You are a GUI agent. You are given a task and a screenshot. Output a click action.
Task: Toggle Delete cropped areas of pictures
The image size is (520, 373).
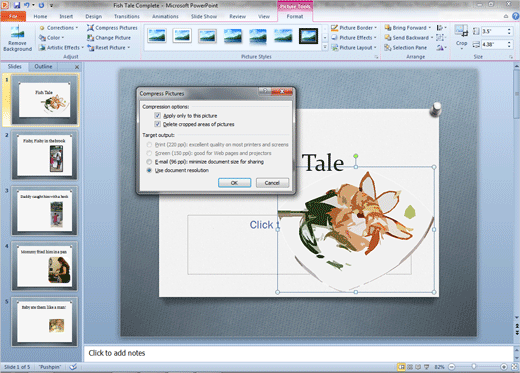coord(158,124)
